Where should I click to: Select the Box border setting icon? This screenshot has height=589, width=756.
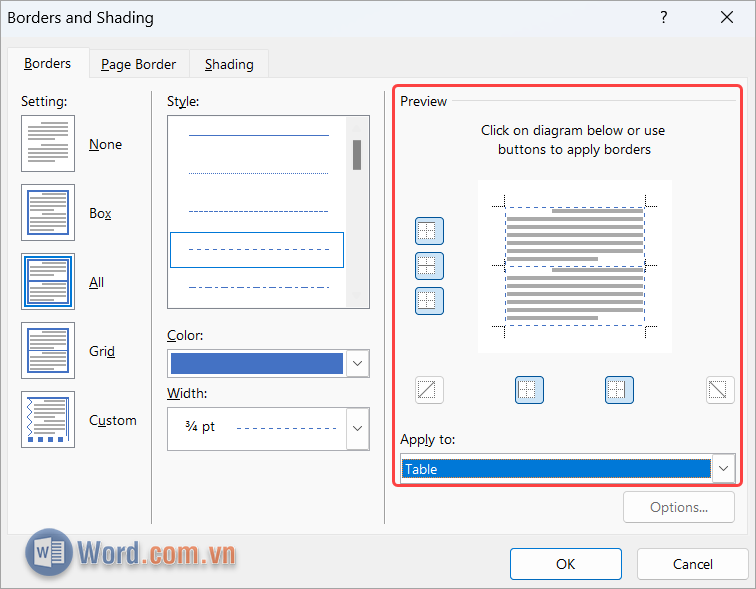click(x=48, y=212)
